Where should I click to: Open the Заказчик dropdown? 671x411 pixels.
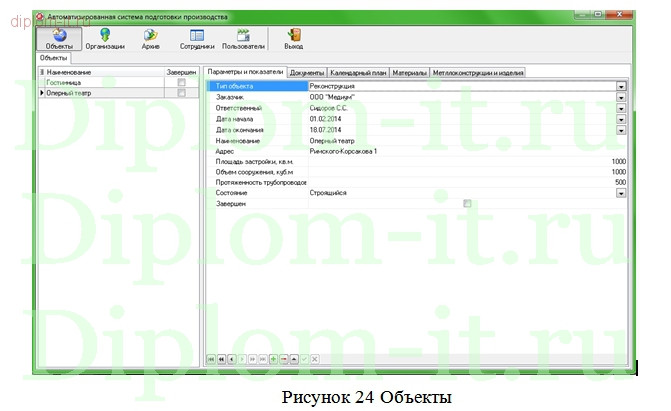point(621,97)
